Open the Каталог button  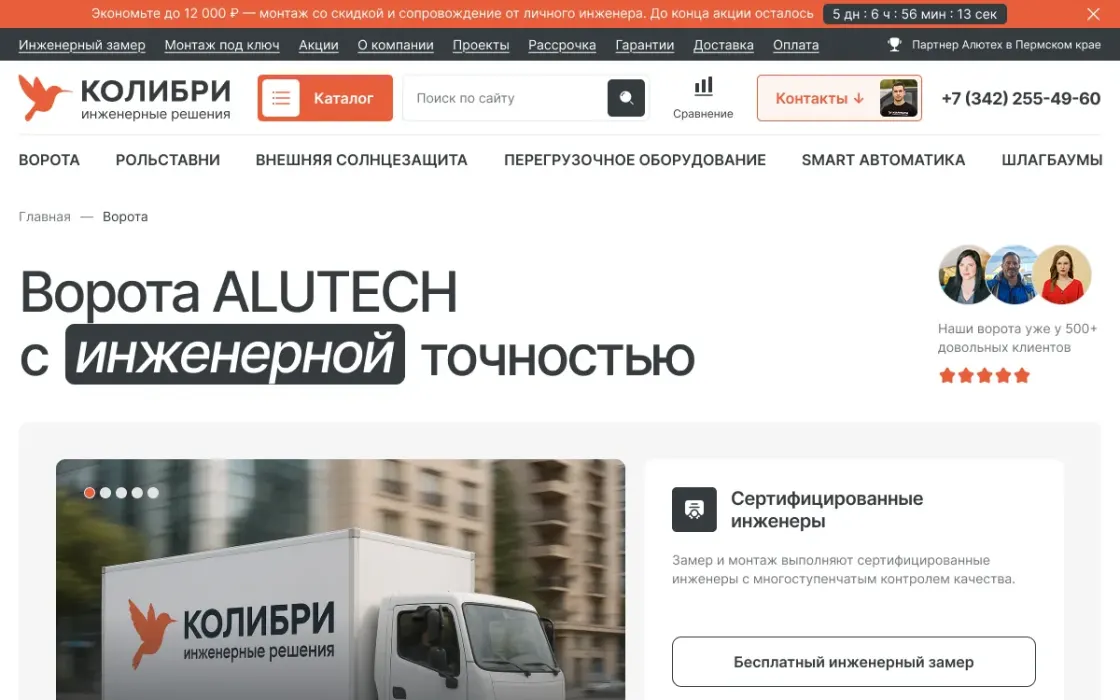coord(325,98)
